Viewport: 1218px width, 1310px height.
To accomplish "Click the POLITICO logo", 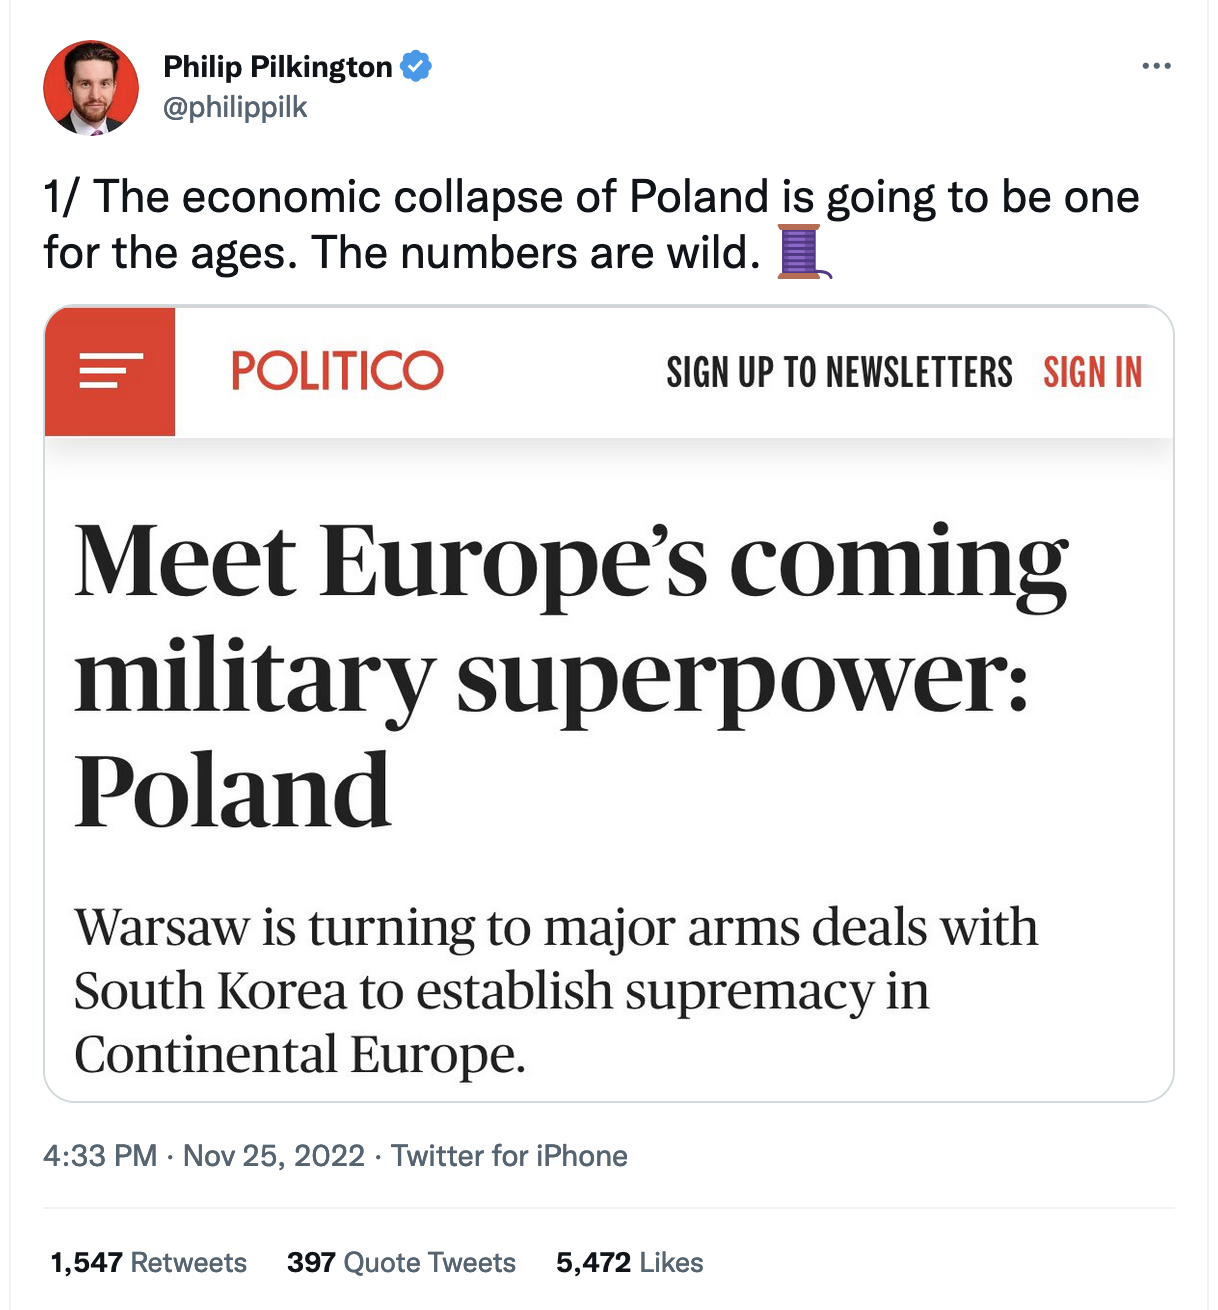I will pos(337,371).
